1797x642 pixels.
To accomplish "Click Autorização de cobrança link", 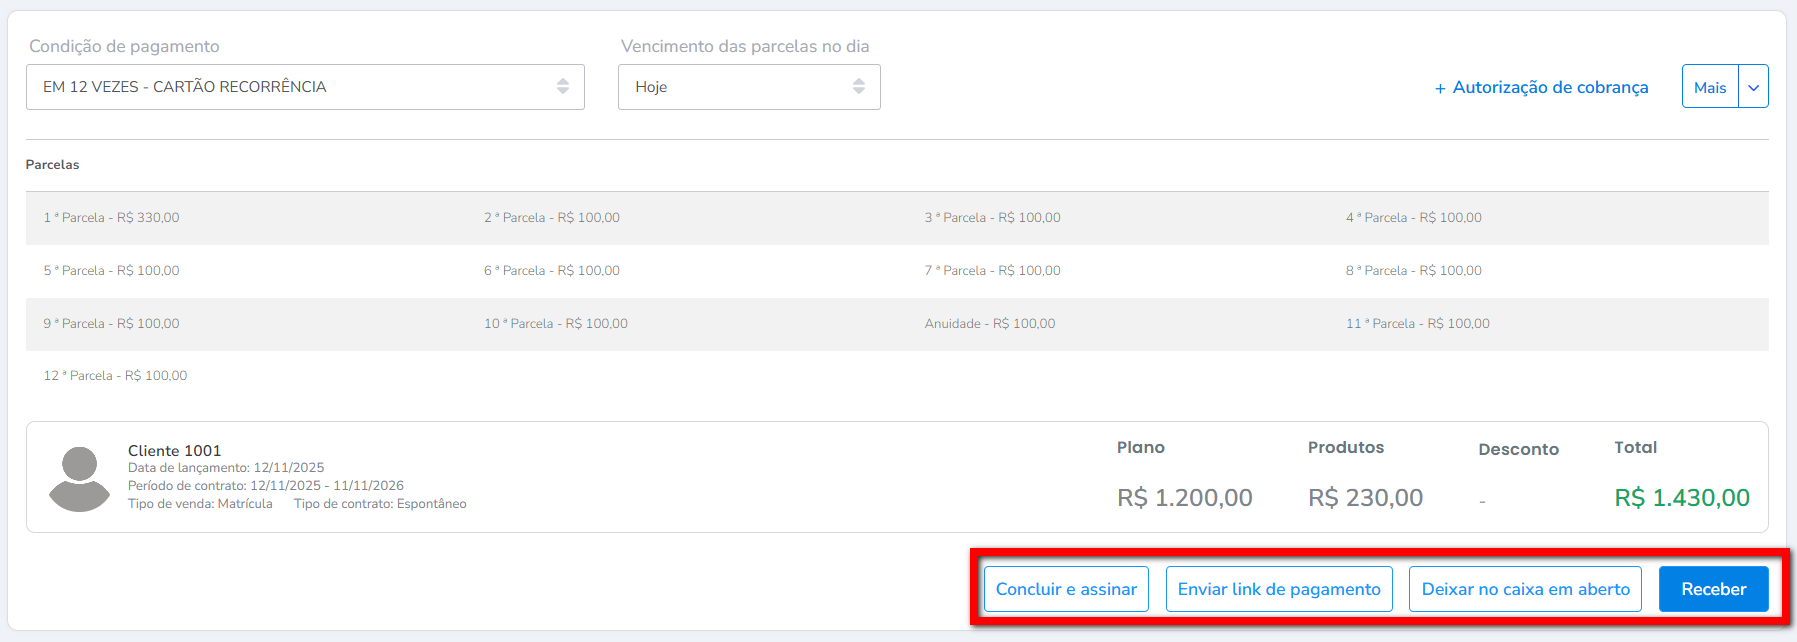I will (1541, 87).
